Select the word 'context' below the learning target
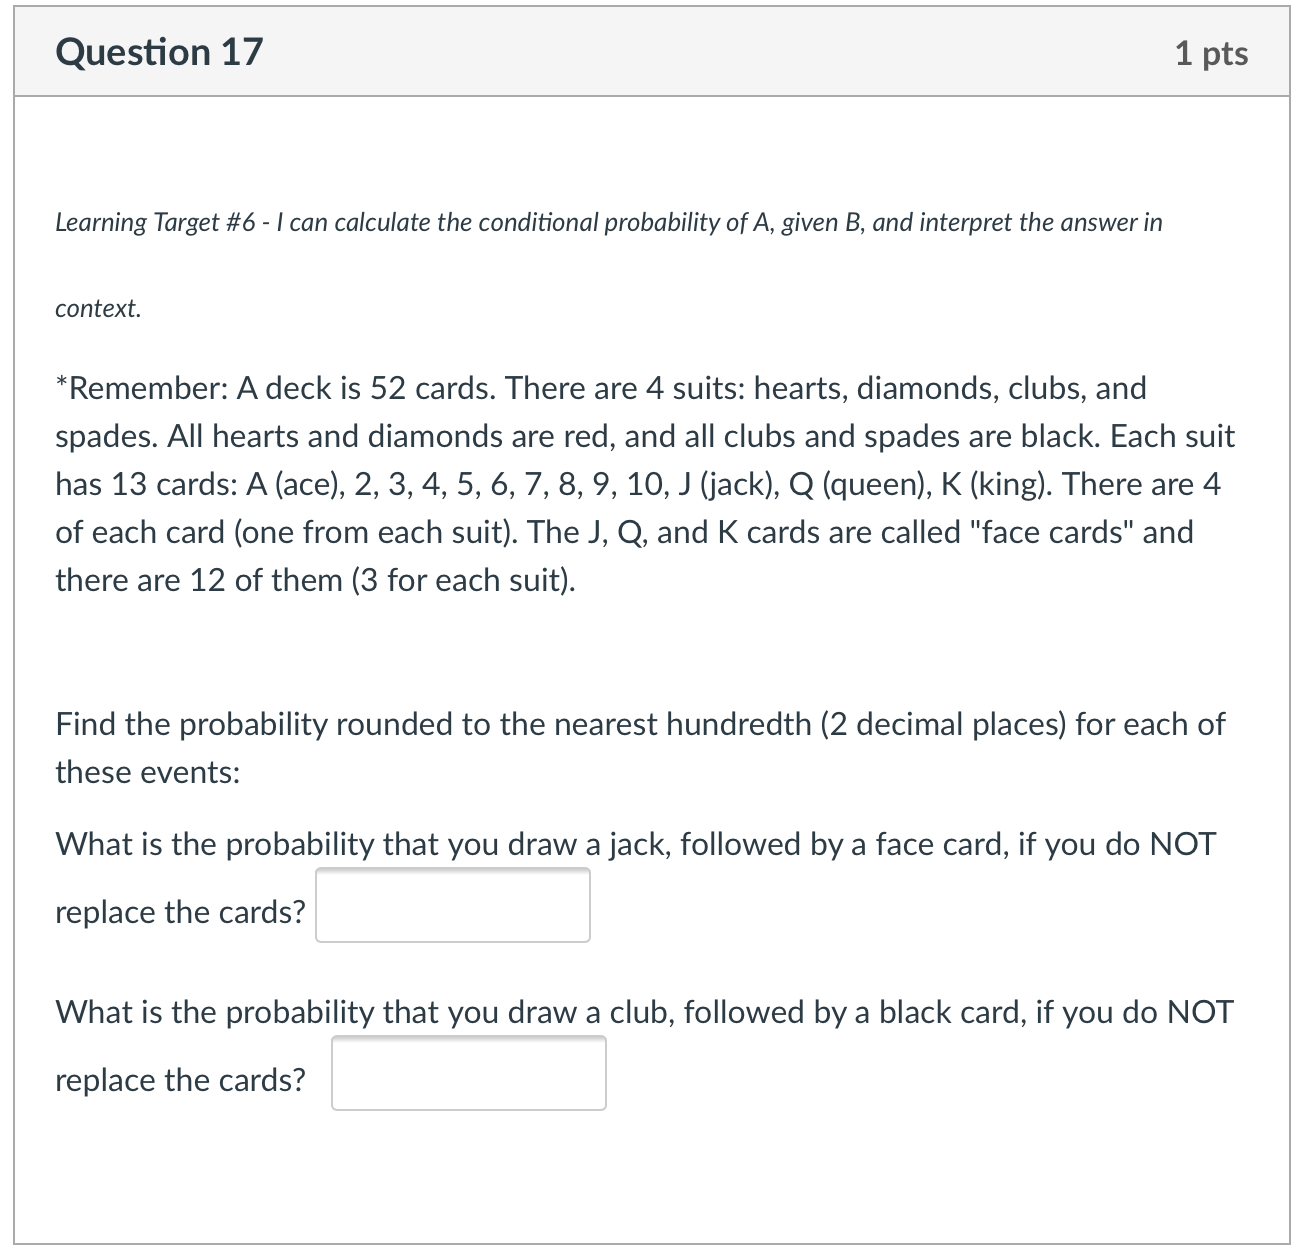The height and width of the screenshot is (1256, 1315). point(95,307)
